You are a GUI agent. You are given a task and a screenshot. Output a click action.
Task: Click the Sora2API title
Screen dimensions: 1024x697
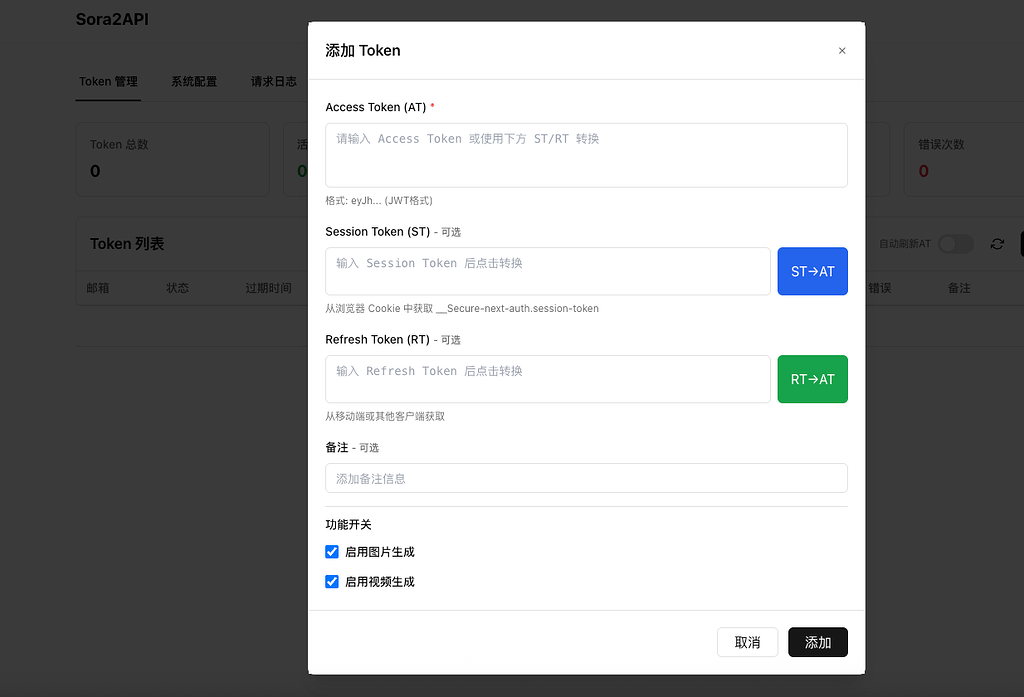coord(112,20)
